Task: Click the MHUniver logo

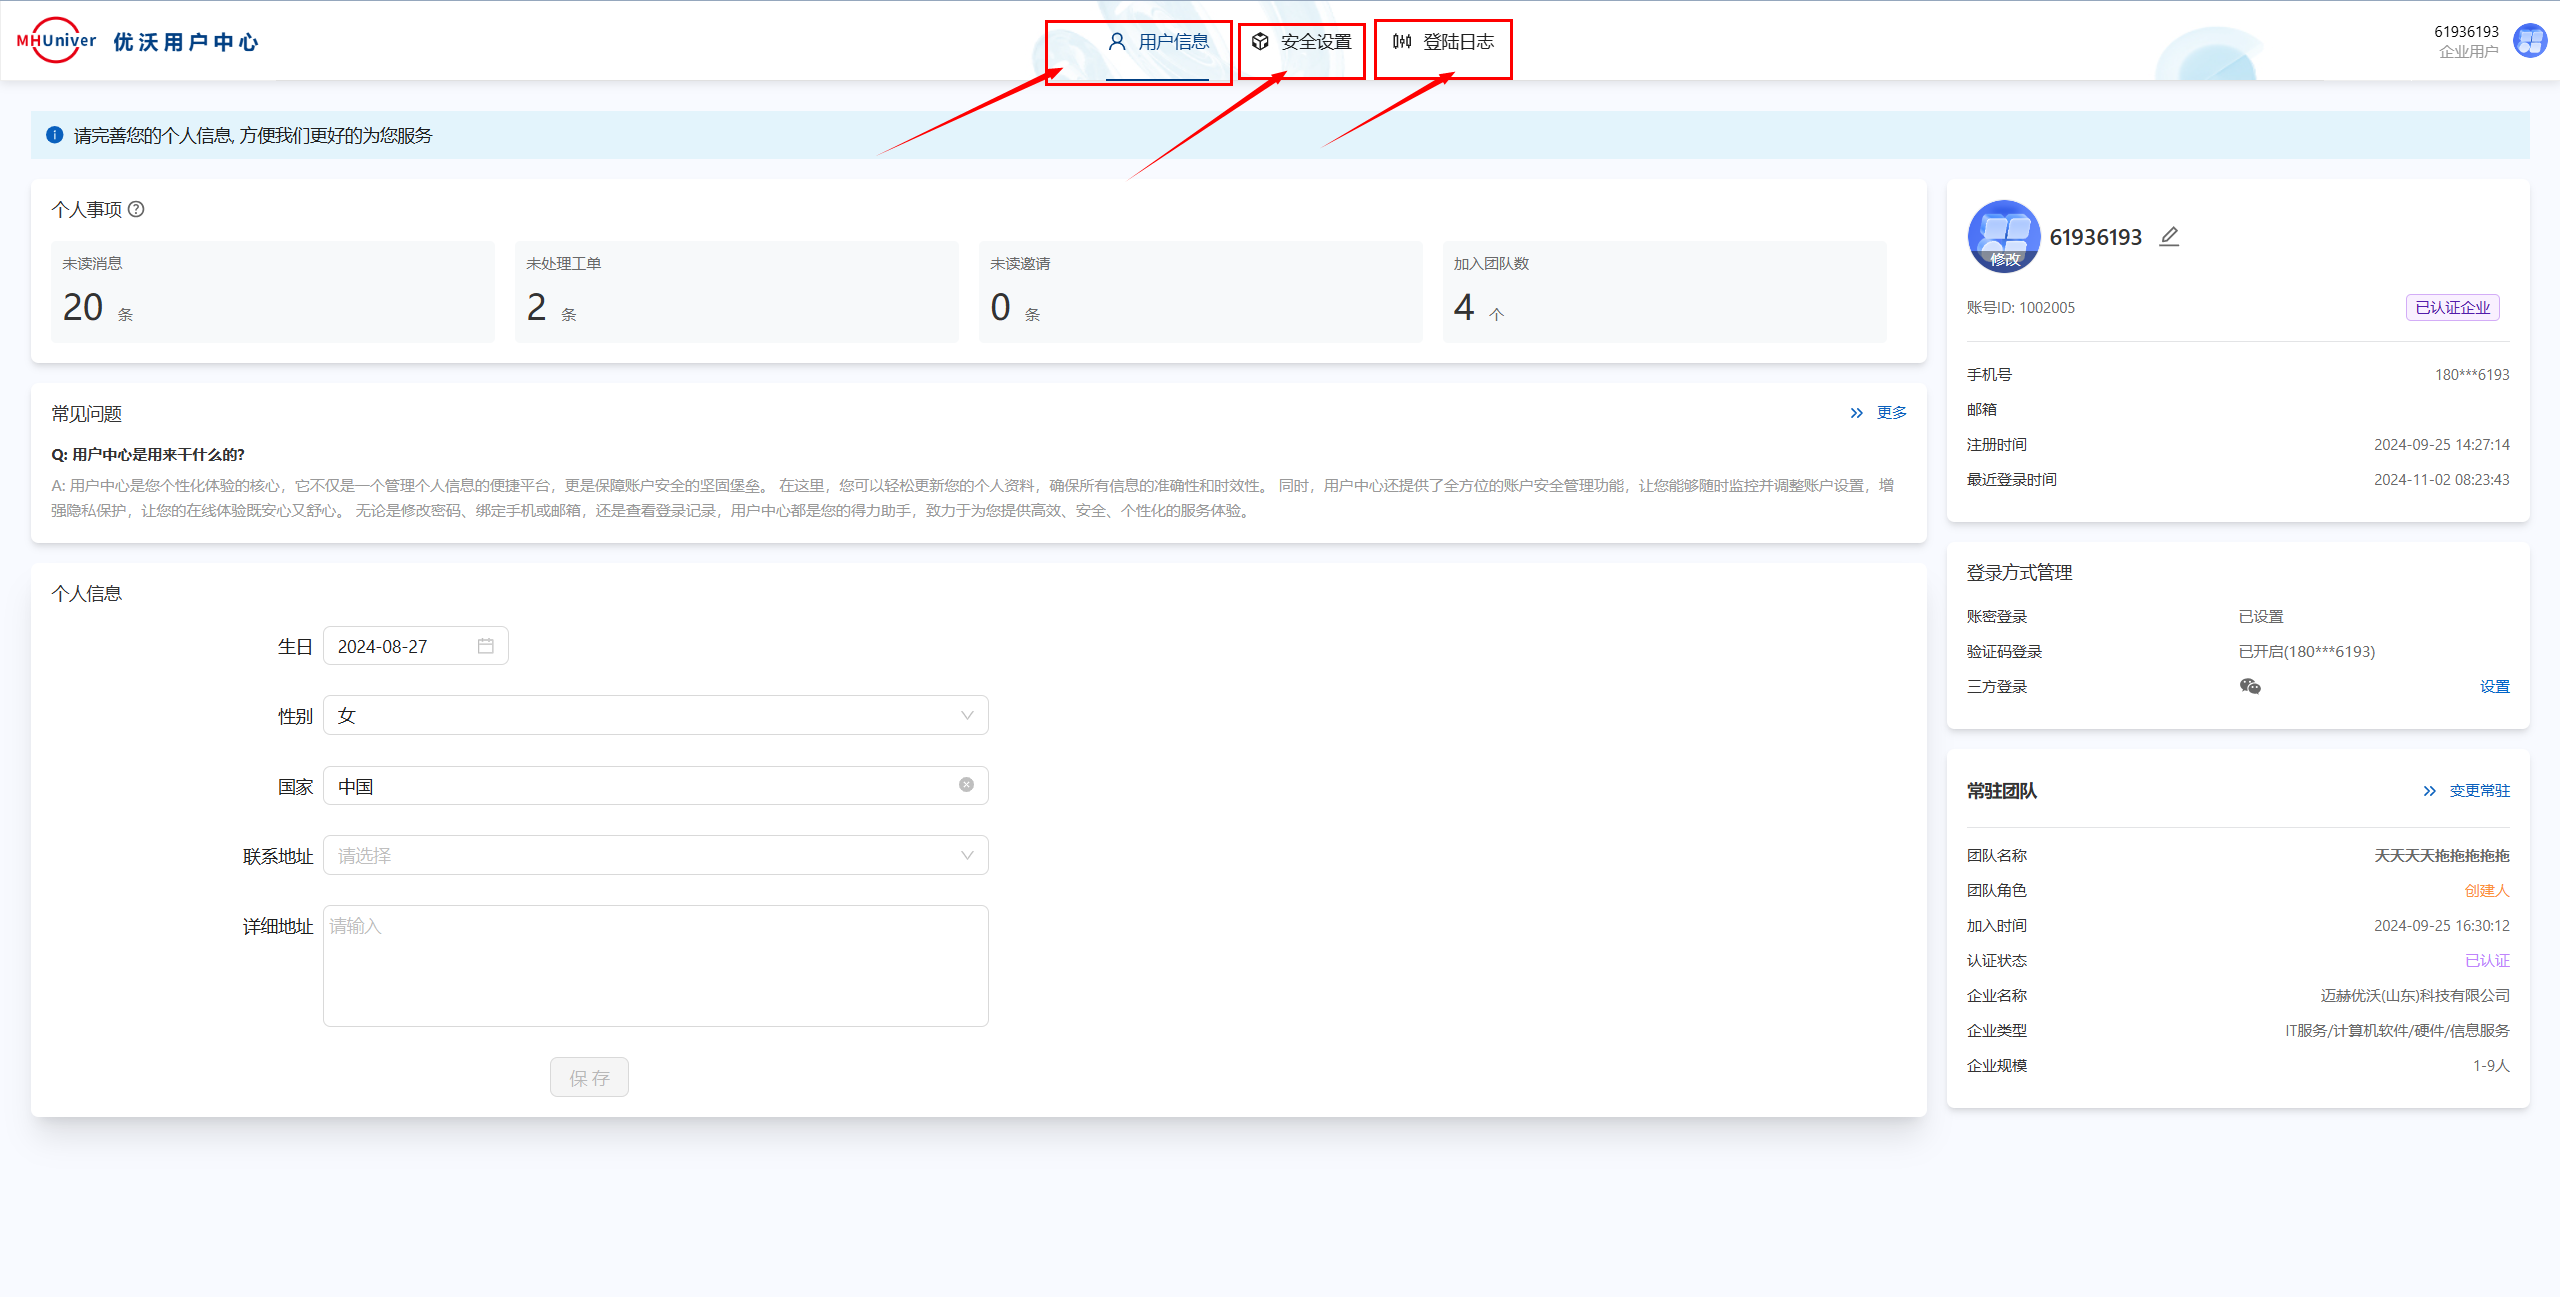Action: [56, 41]
